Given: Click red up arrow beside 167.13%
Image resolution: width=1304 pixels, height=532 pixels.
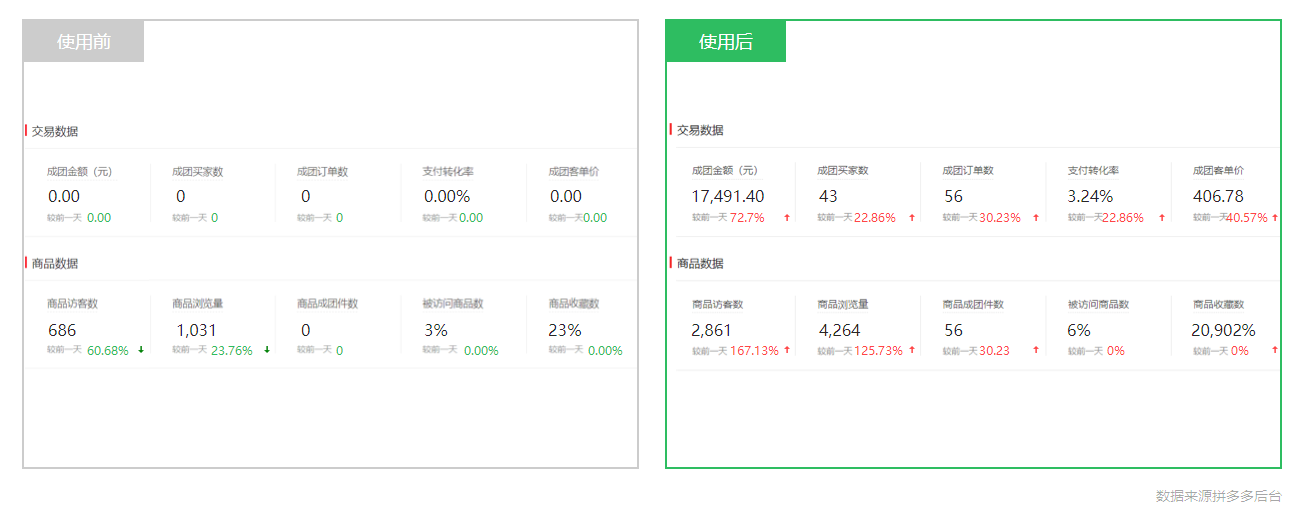Looking at the screenshot, I should point(787,350).
